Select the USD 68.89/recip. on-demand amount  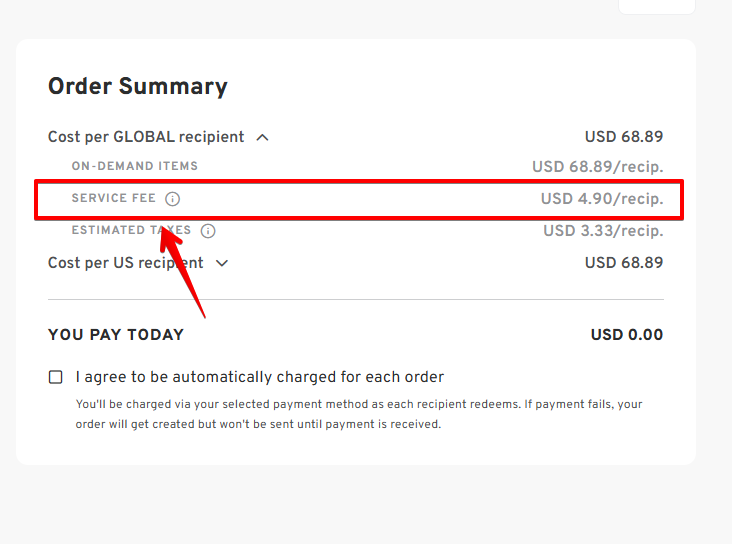(x=598, y=167)
